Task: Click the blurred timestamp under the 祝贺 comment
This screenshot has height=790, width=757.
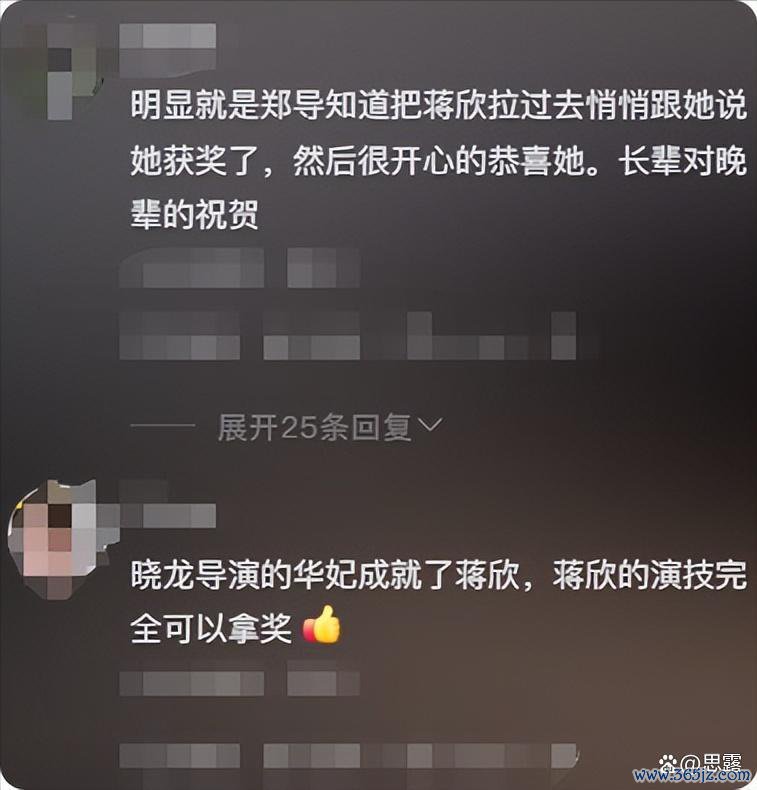Action: click(192, 268)
